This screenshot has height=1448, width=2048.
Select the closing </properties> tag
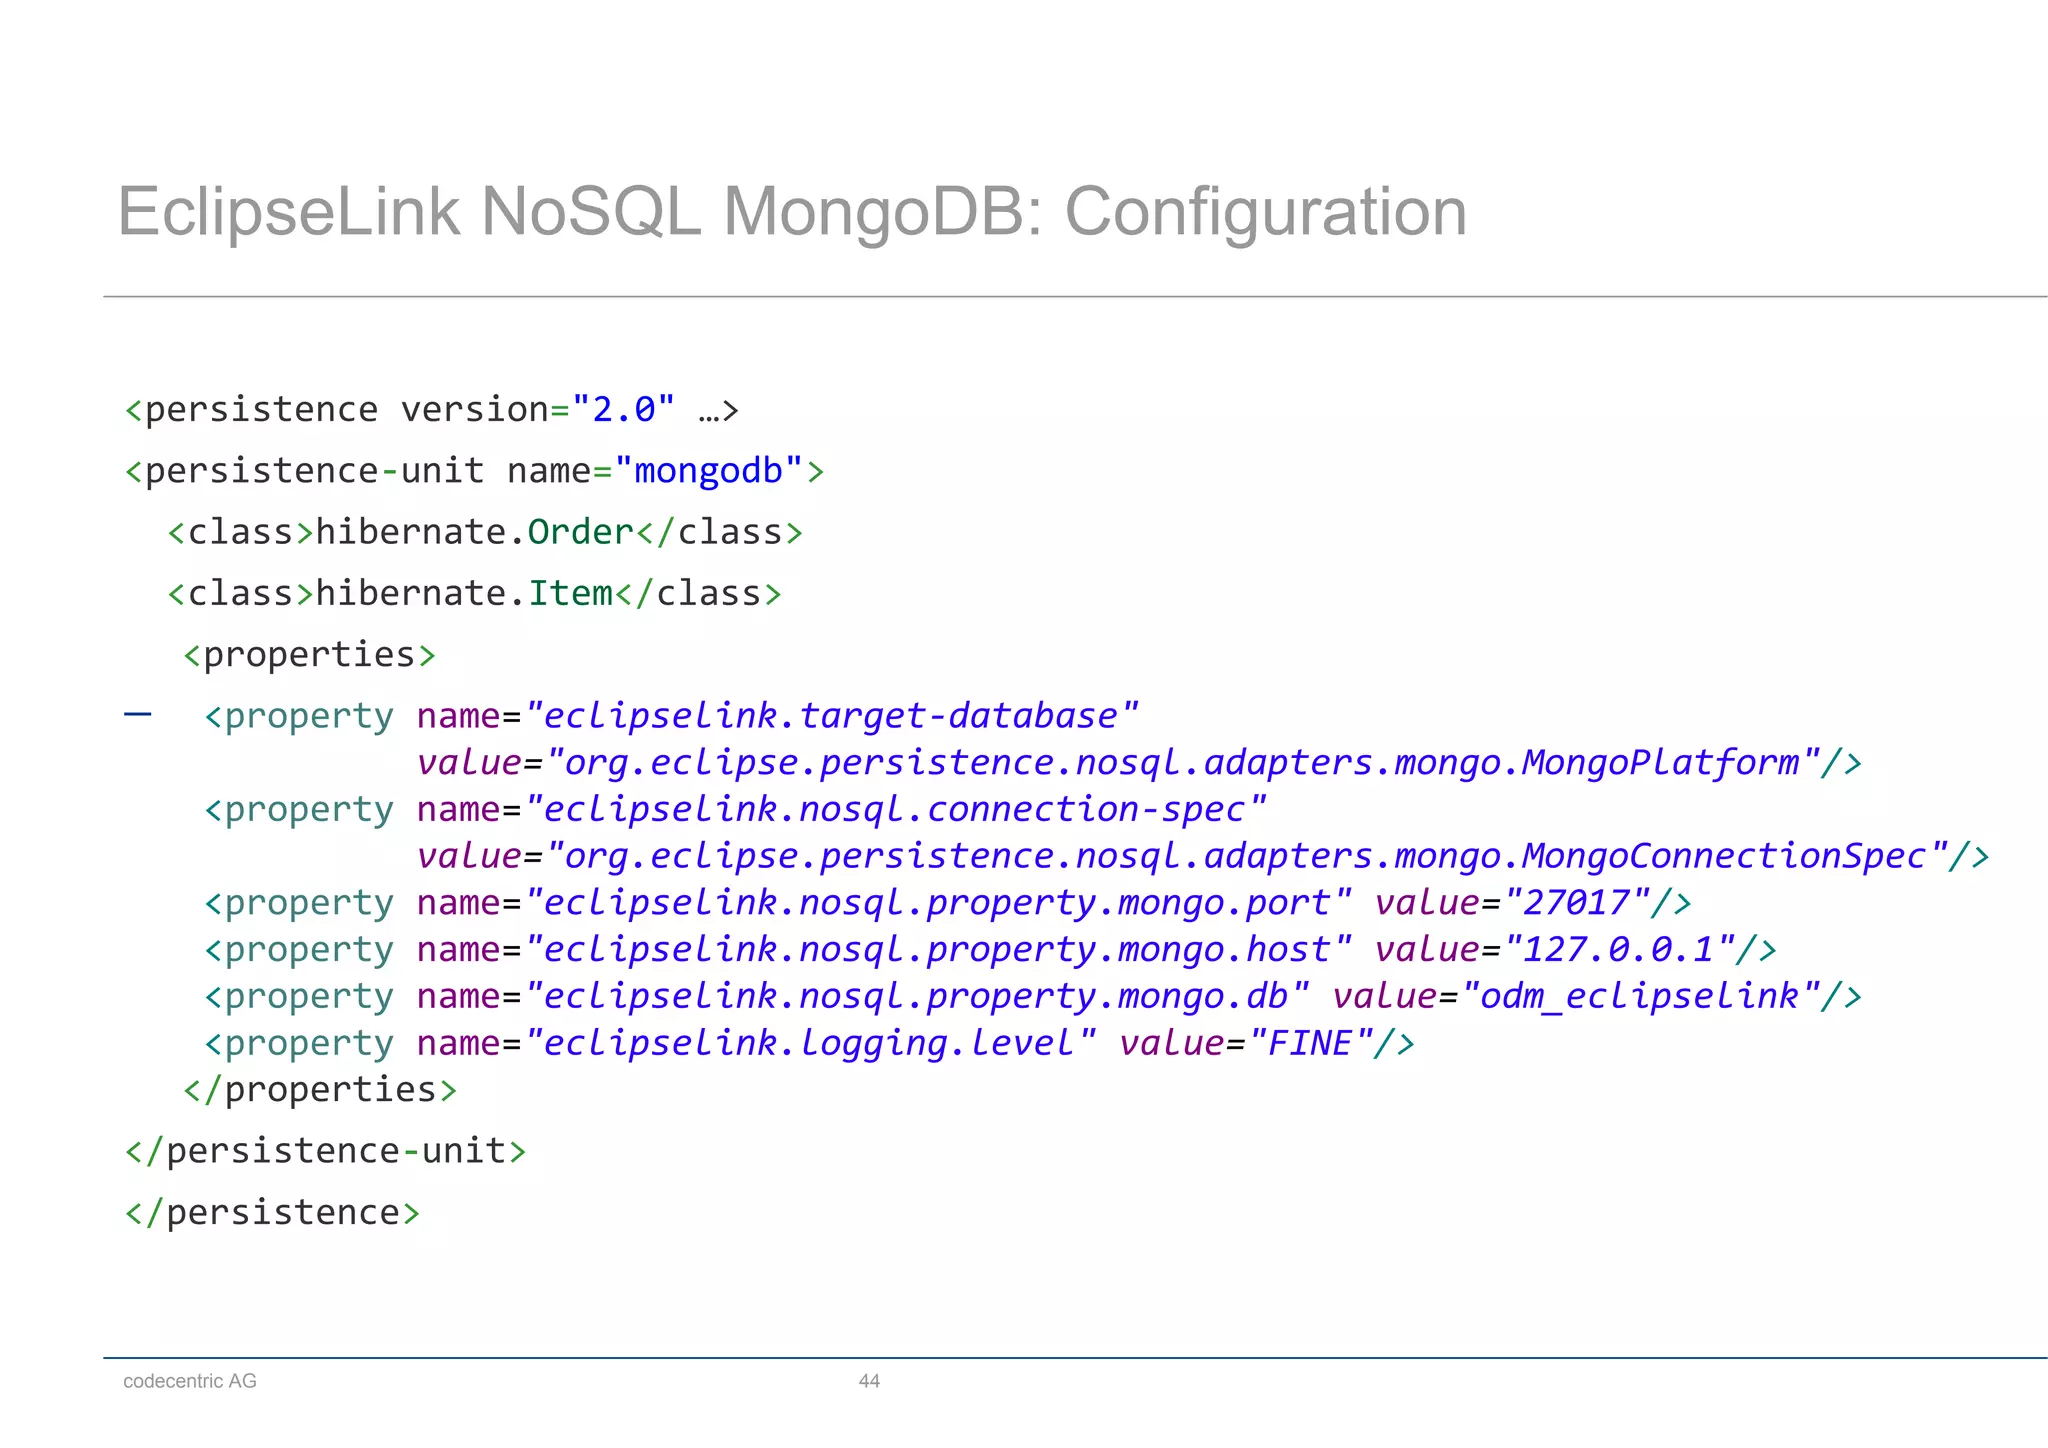tap(320, 1089)
